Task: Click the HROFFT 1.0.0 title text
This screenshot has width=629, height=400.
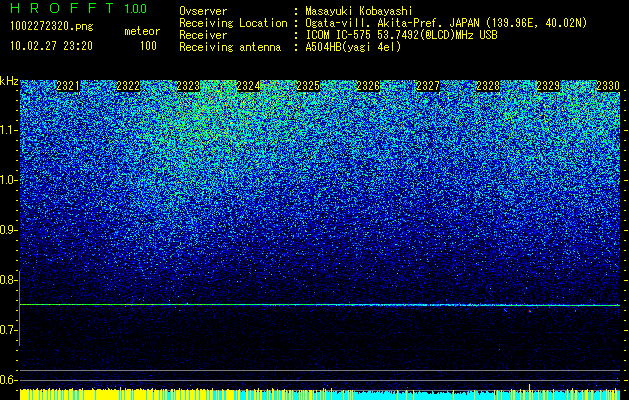Action: click(x=79, y=8)
